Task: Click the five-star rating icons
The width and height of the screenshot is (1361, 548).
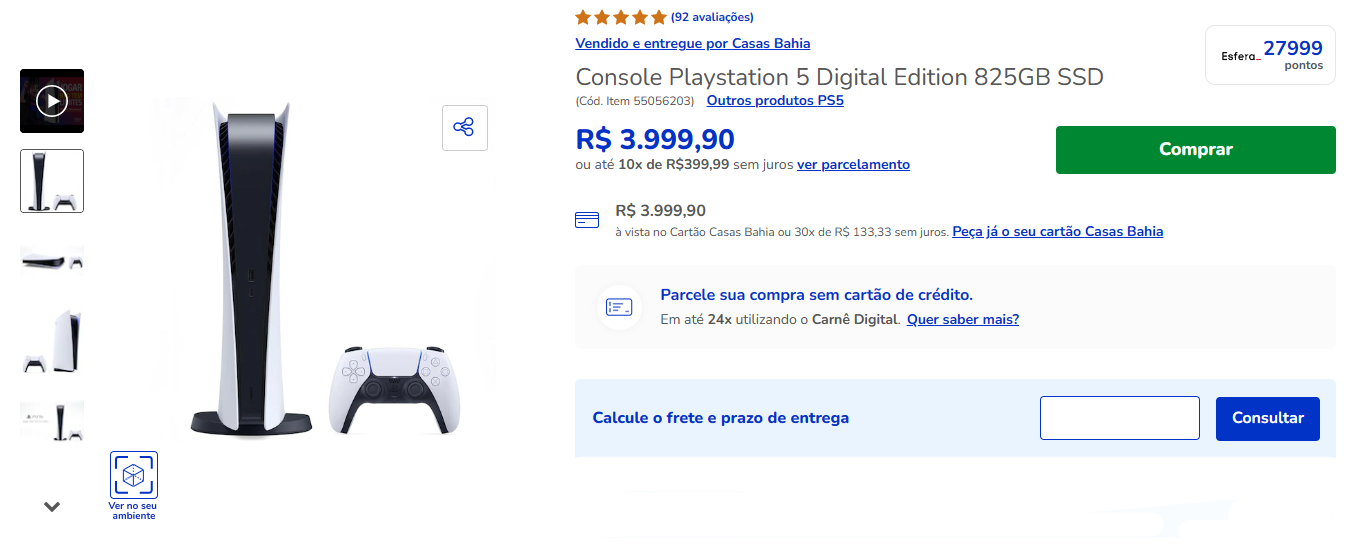Action: [x=621, y=17]
